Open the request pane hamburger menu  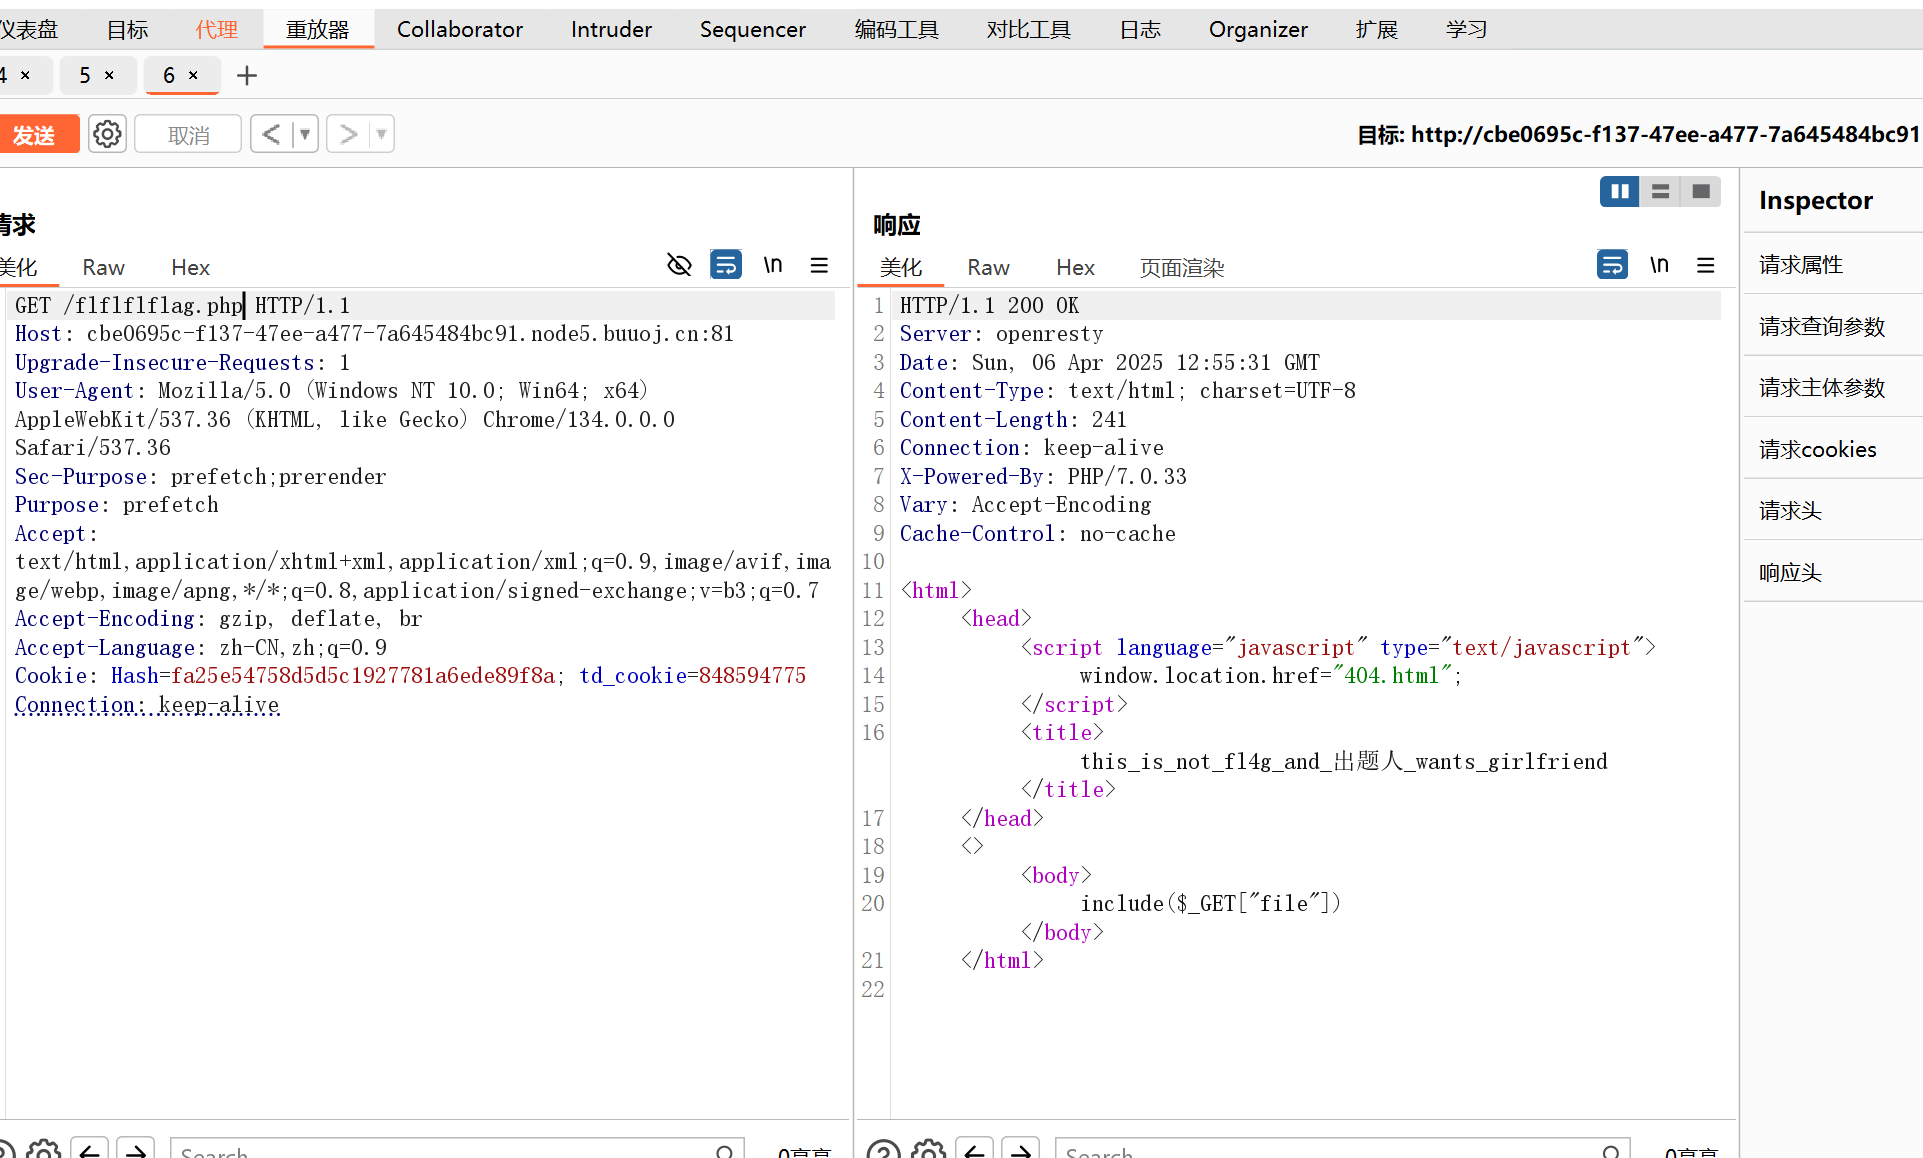(x=819, y=265)
